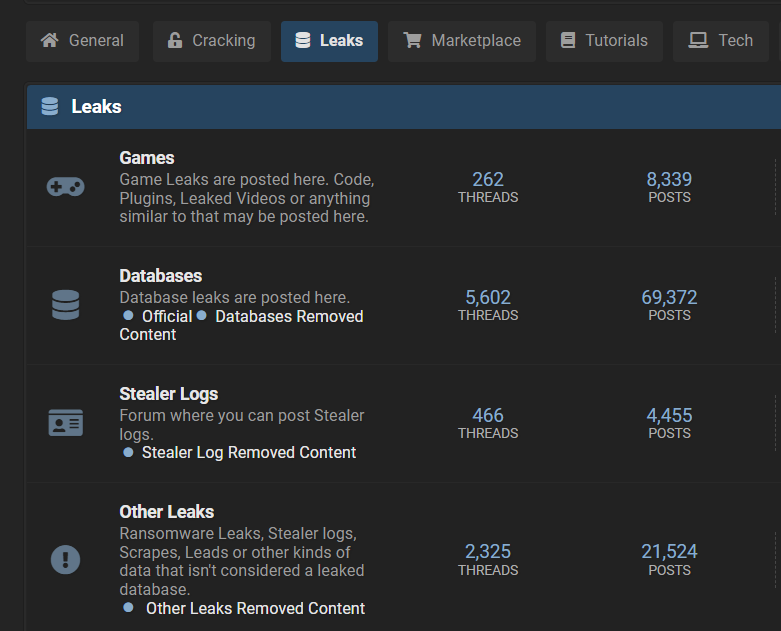The image size is (781, 631).
Task: Click the shopping cart icon on Marketplace tab
Action: pyautogui.click(x=412, y=40)
